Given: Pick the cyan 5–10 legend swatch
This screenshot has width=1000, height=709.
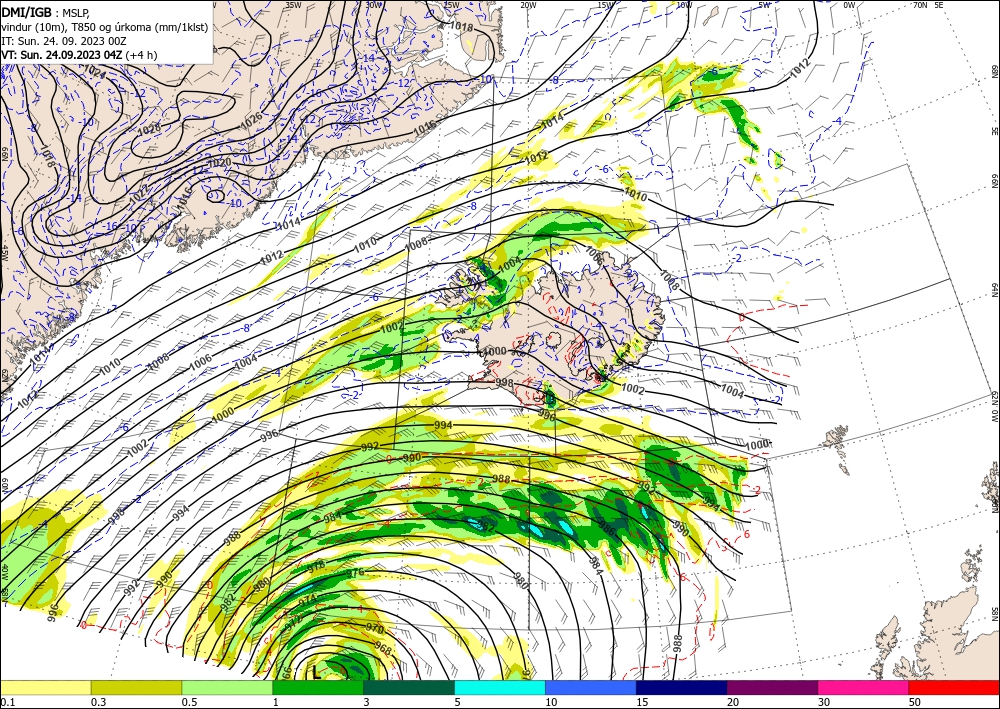Looking at the screenshot, I should pyautogui.click(x=500, y=687).
